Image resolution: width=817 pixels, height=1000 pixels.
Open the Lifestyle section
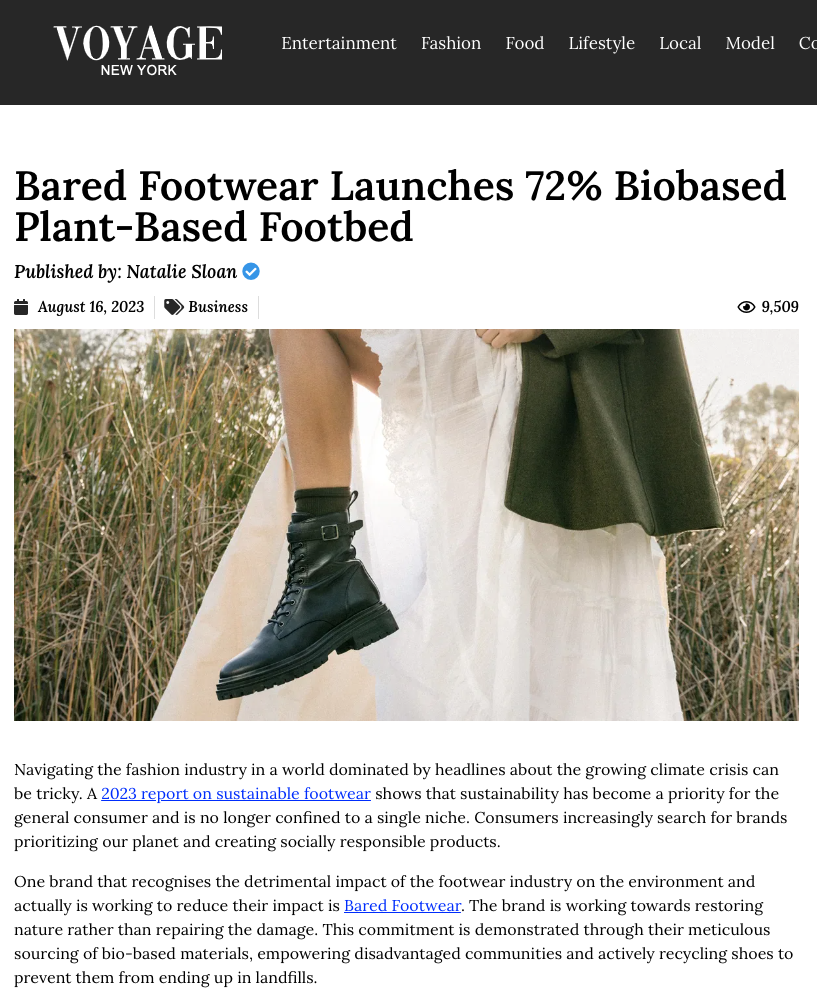coord(601,43)
